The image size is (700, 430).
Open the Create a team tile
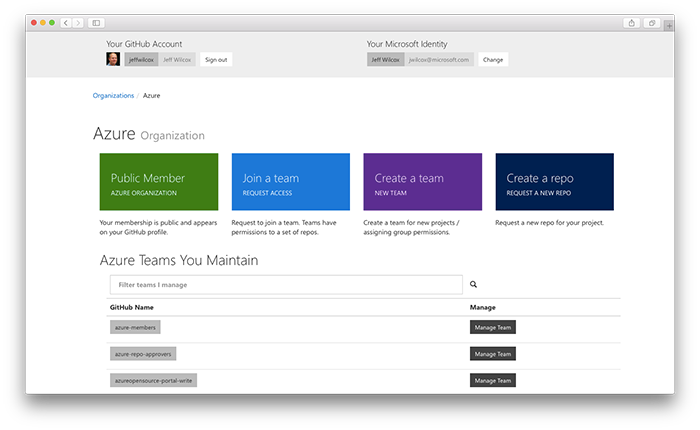click(x=423, y=182)
